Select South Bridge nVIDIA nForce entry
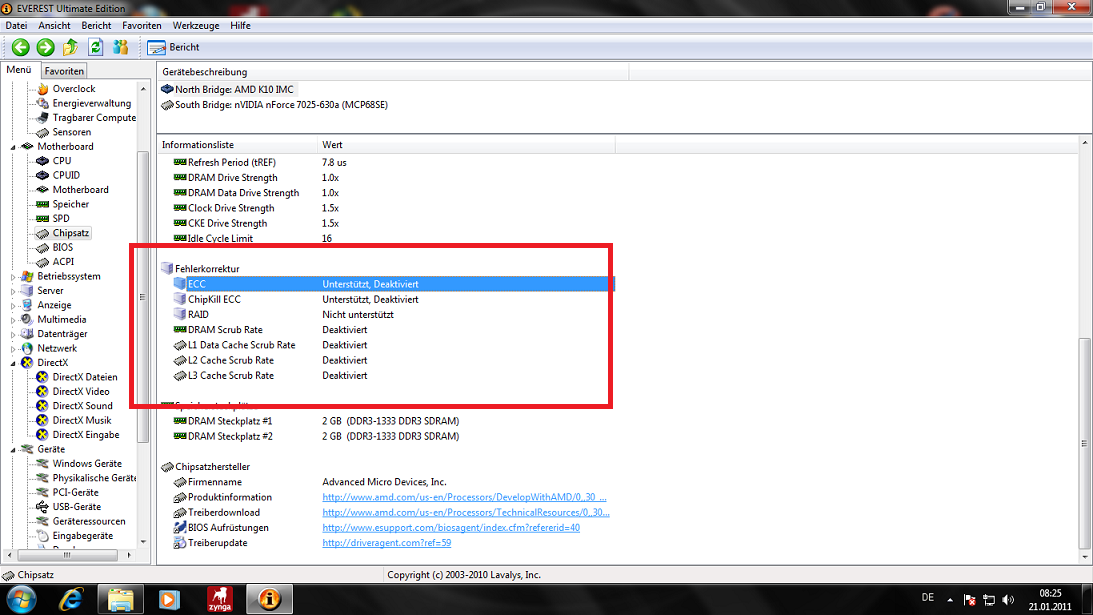This screenshot has width=1093, height=615. click(282, 105)
